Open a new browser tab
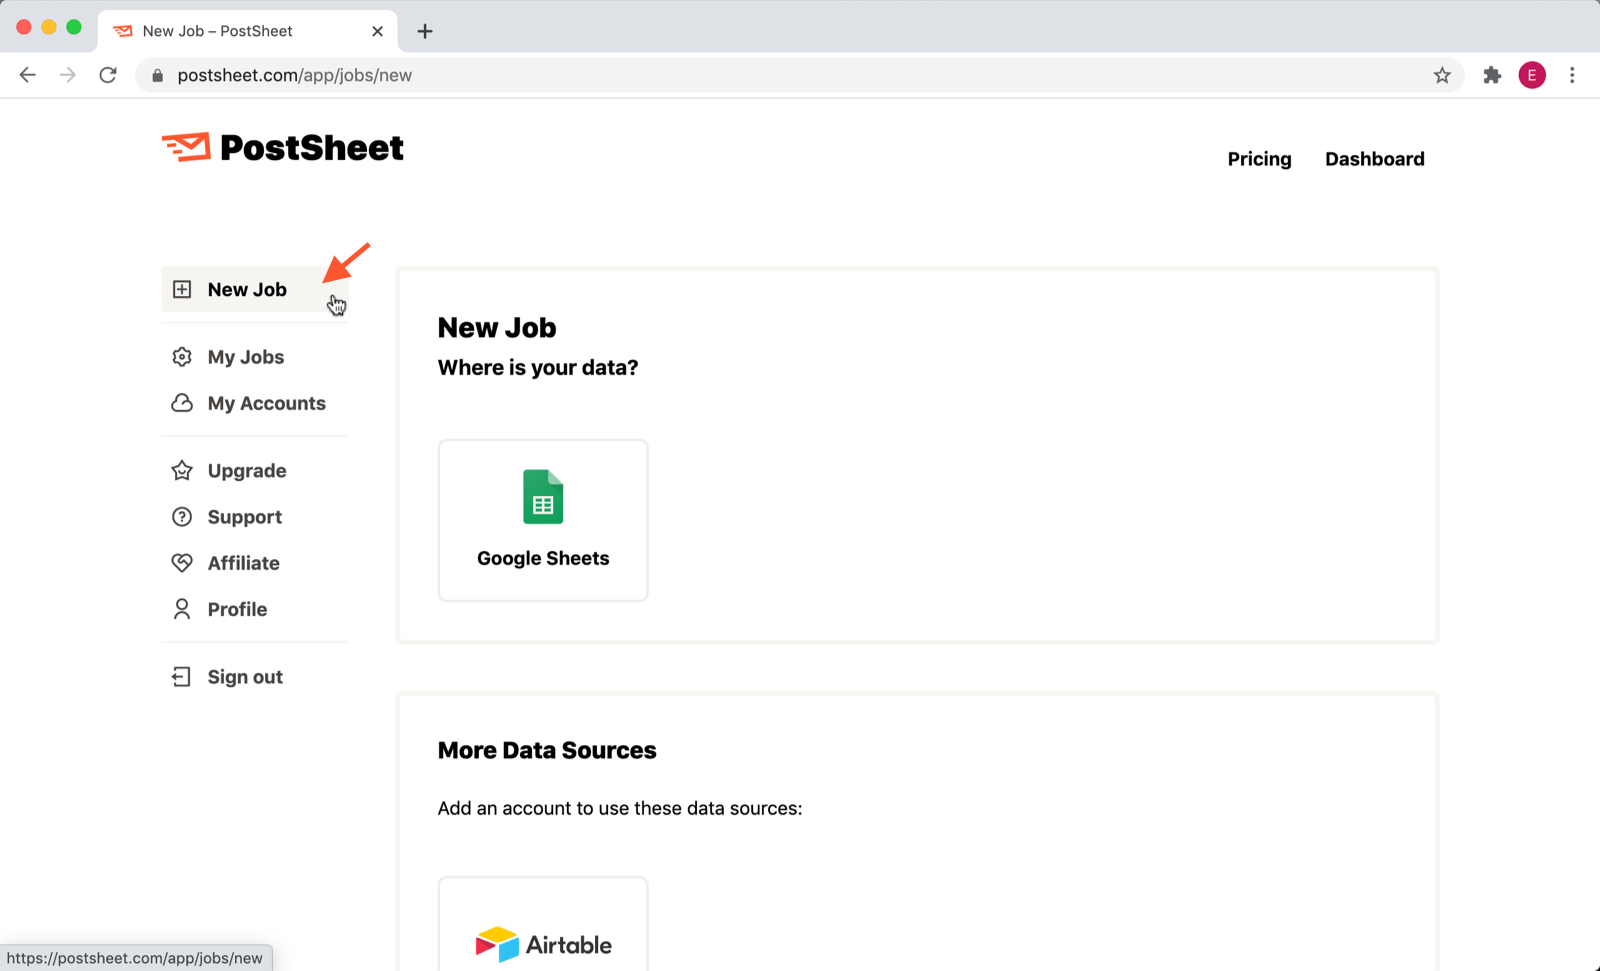Screen dimensions: 1600x971 click(425, 31)
